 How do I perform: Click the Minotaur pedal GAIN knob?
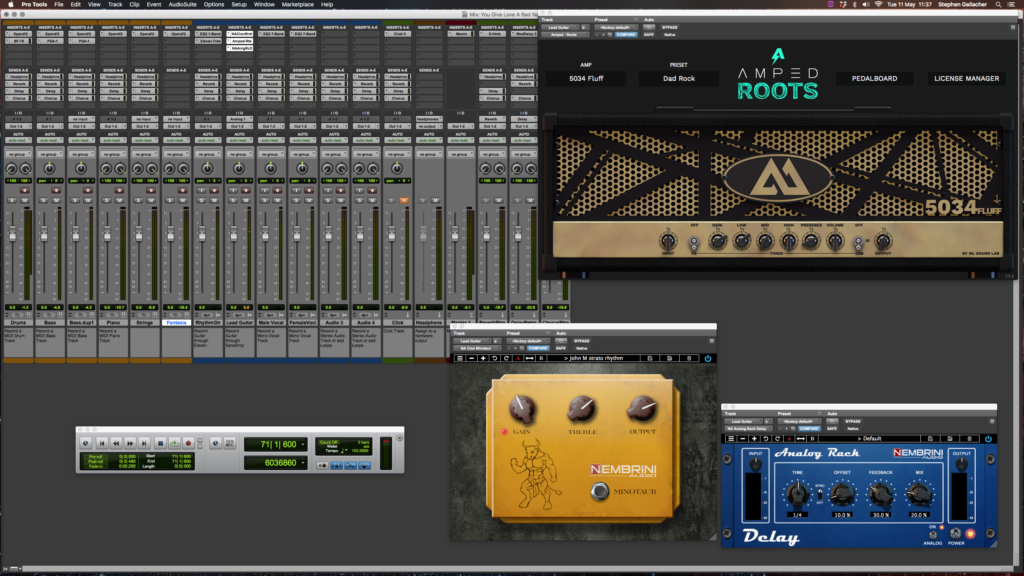coord(522,409)
